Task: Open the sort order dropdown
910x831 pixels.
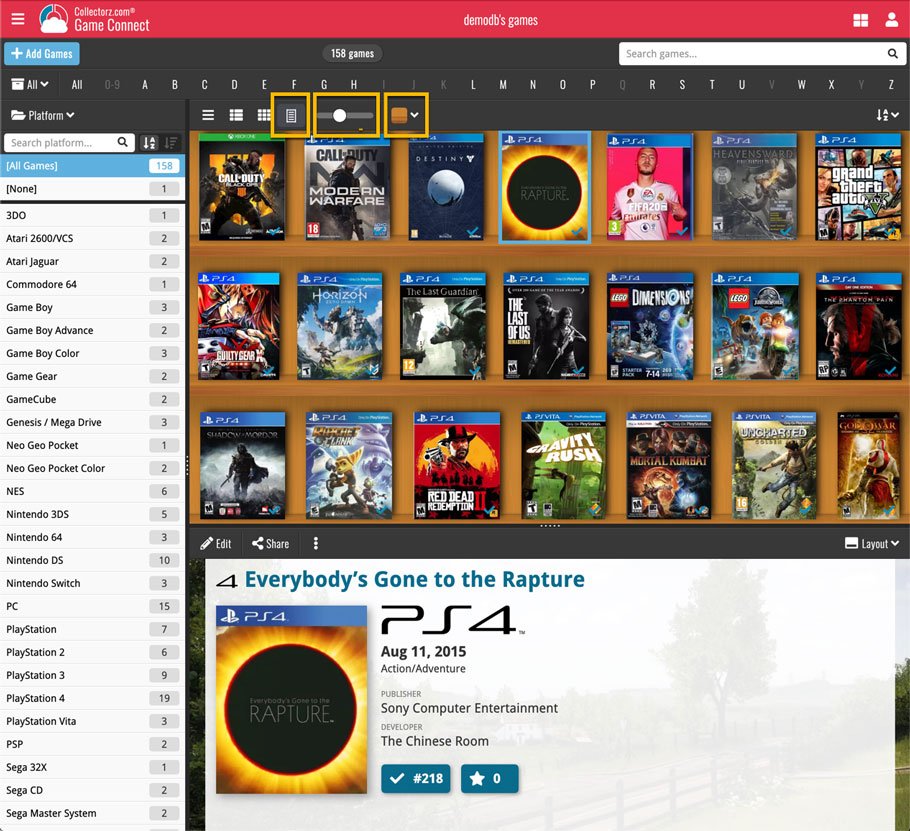Action: (x=887, y=115)
